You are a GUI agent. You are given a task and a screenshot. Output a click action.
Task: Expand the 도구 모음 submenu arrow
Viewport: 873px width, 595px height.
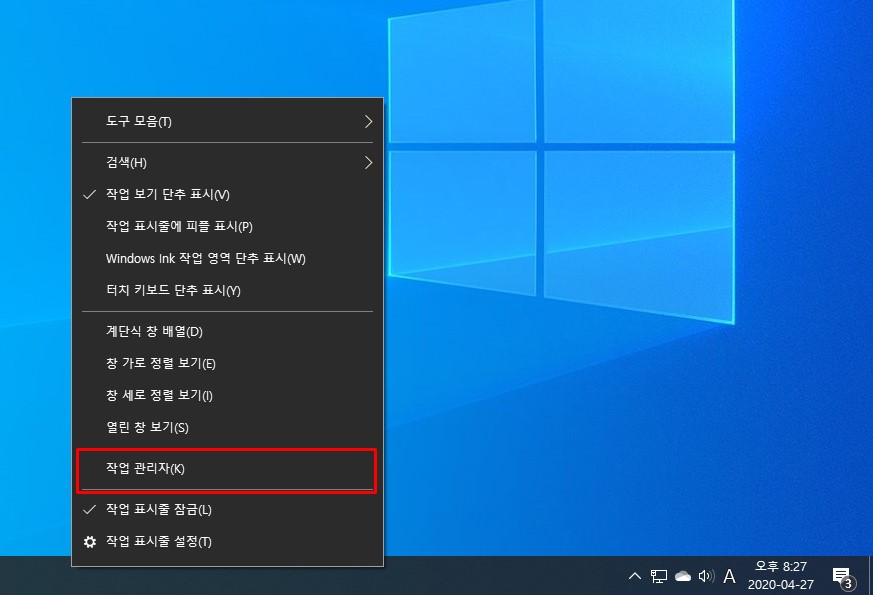(x=368, y=121)
